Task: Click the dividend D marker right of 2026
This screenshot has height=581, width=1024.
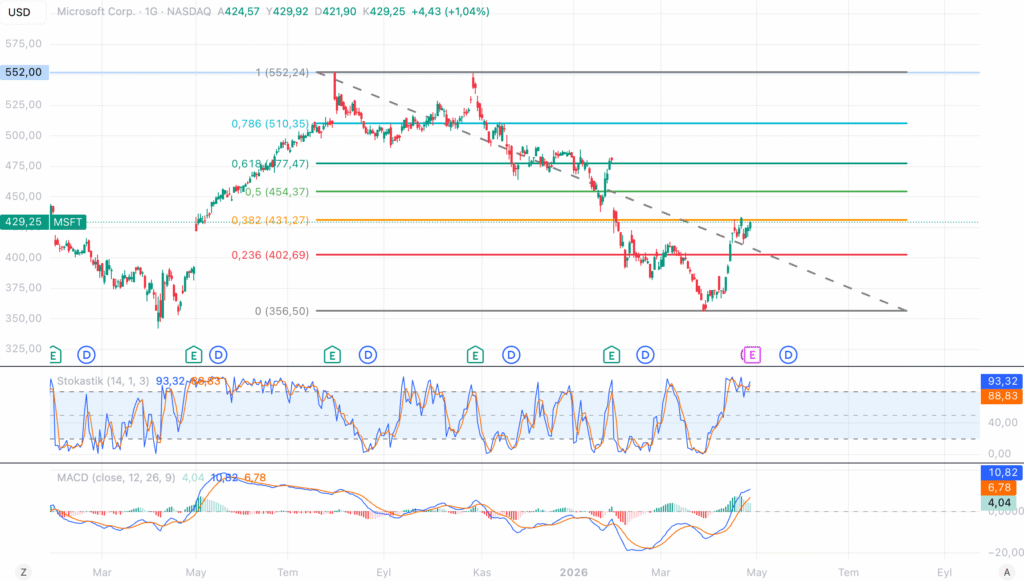Action: tap(646, 354)
